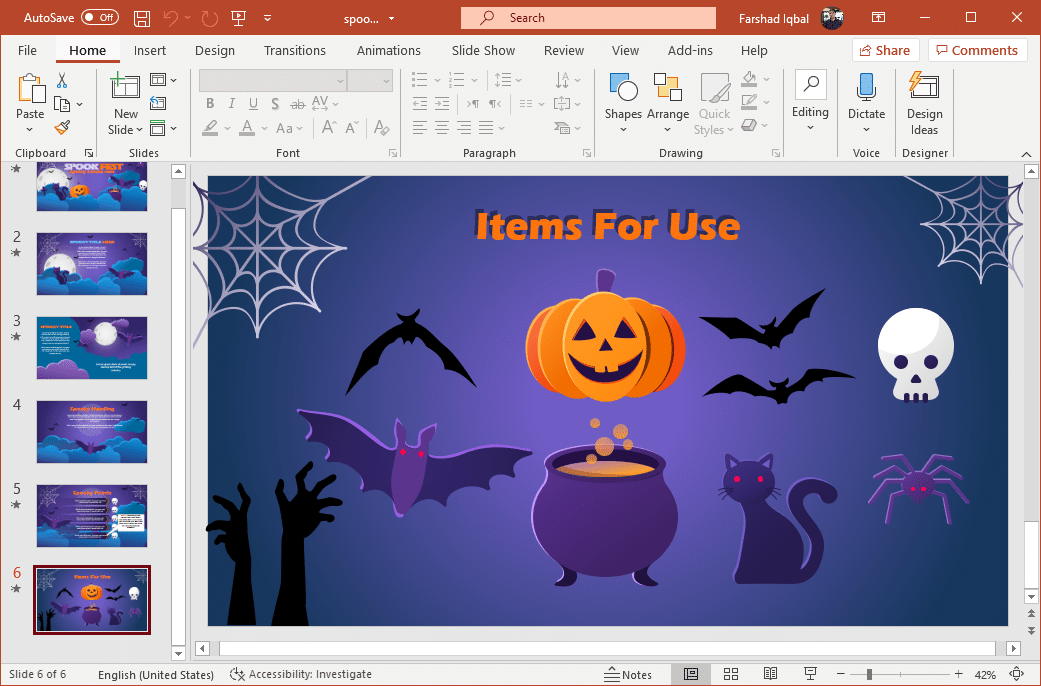Open Reading View from status bar

point(770,675)
